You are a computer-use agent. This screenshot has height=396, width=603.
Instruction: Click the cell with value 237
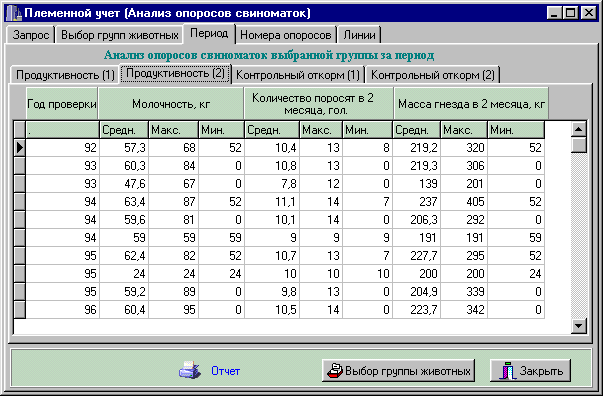416,202
